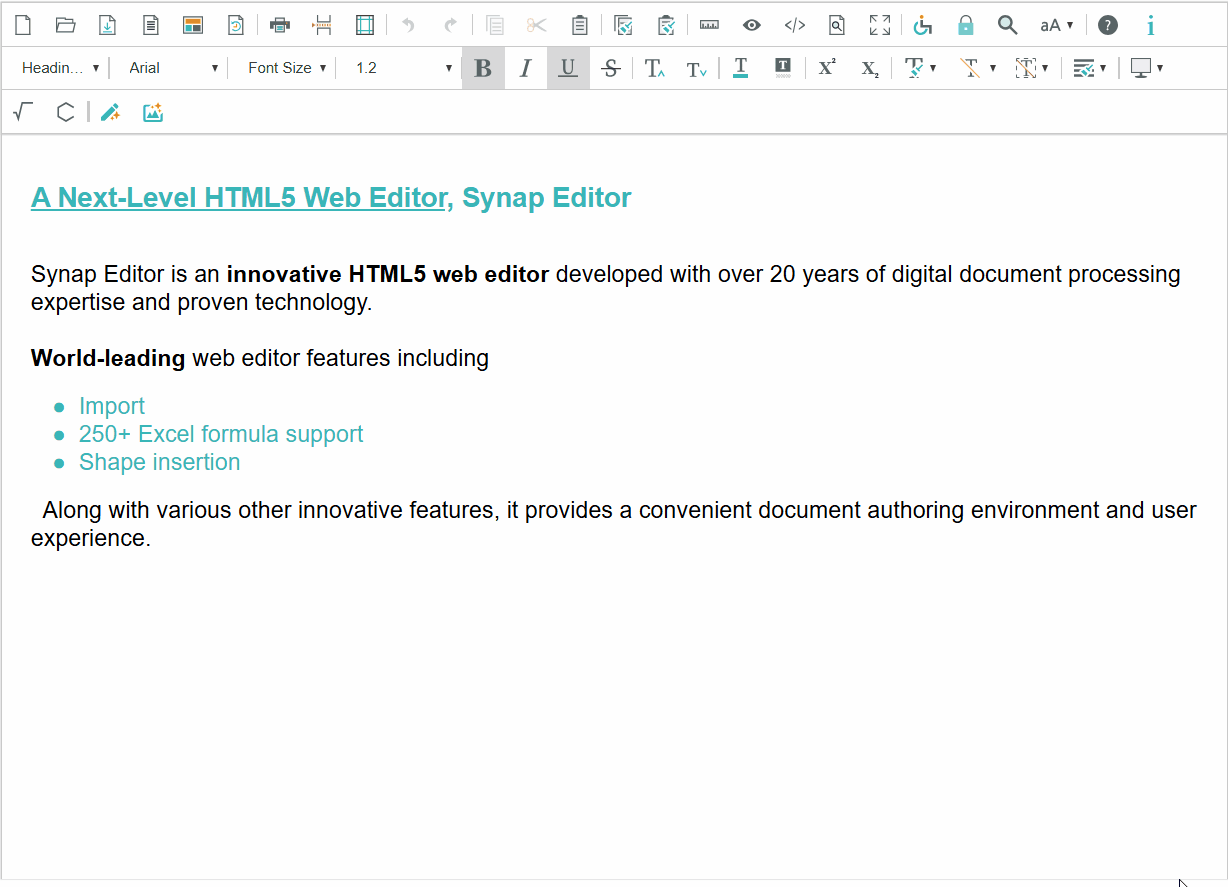Click the 'Synap Editor' heading text

pos(547,198)
